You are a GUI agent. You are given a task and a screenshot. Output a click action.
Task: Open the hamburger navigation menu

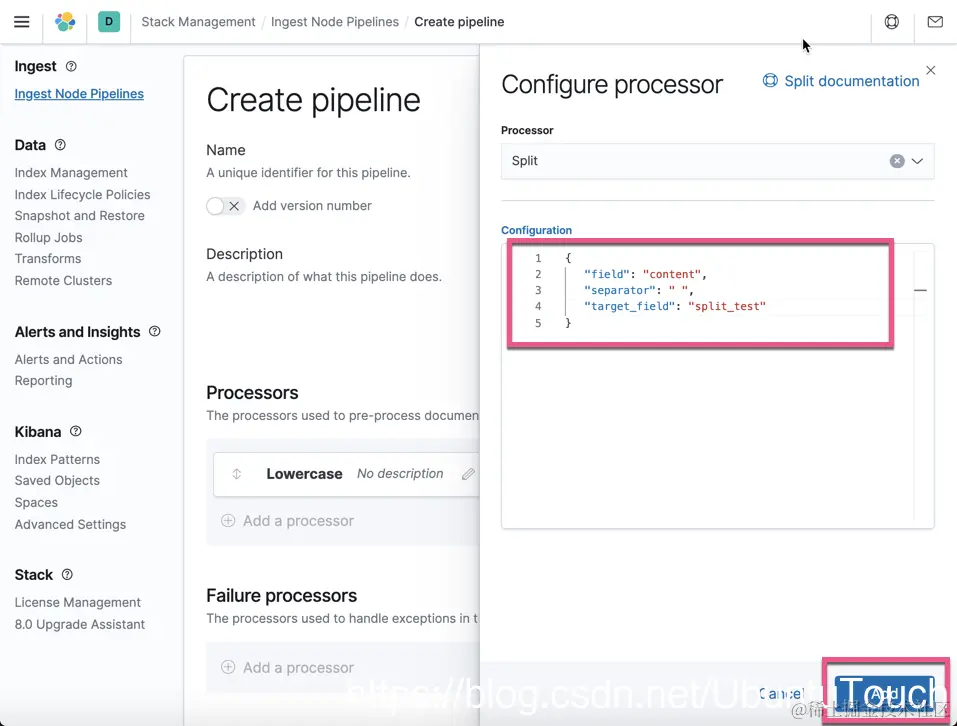coord(21,22)
